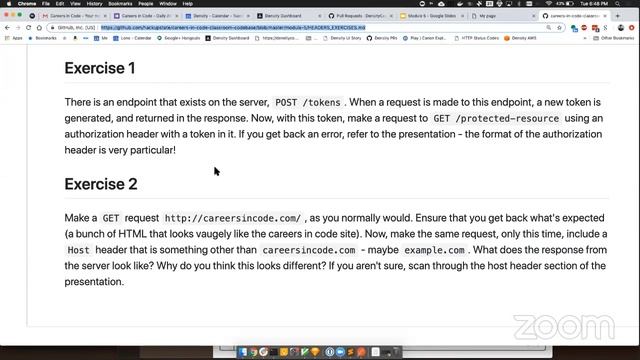Open the Help menu

coord(188,4)
